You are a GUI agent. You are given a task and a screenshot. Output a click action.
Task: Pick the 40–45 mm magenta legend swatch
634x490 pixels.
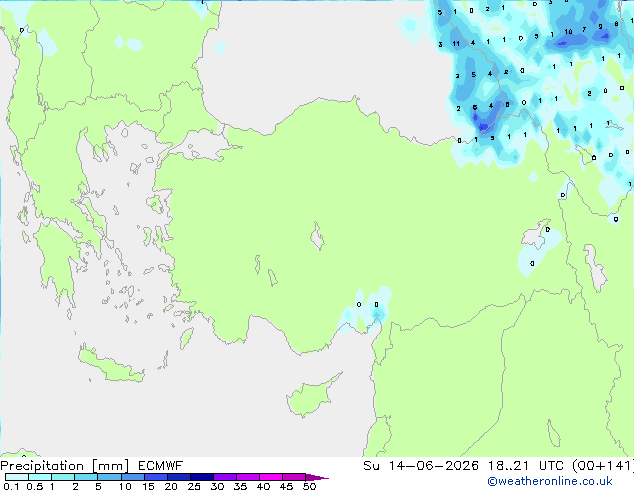click(x=271, y=477)
